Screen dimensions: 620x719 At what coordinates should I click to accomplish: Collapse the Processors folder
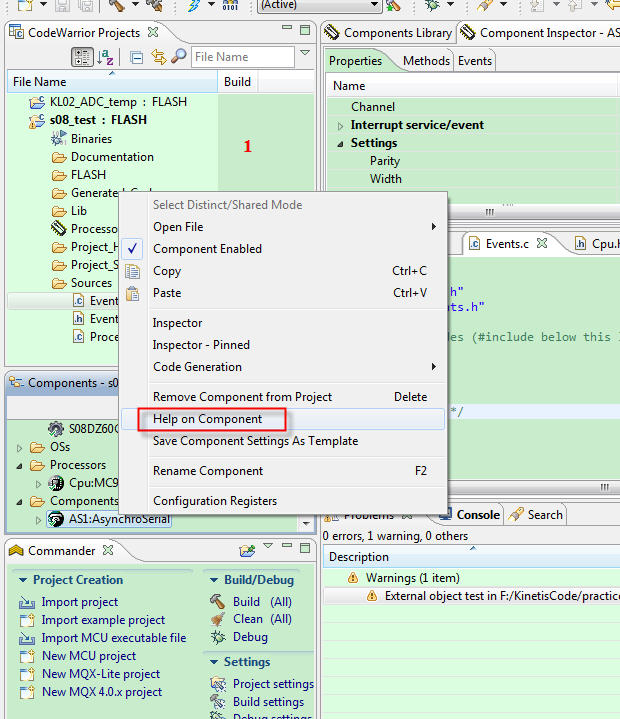point(19,466)
